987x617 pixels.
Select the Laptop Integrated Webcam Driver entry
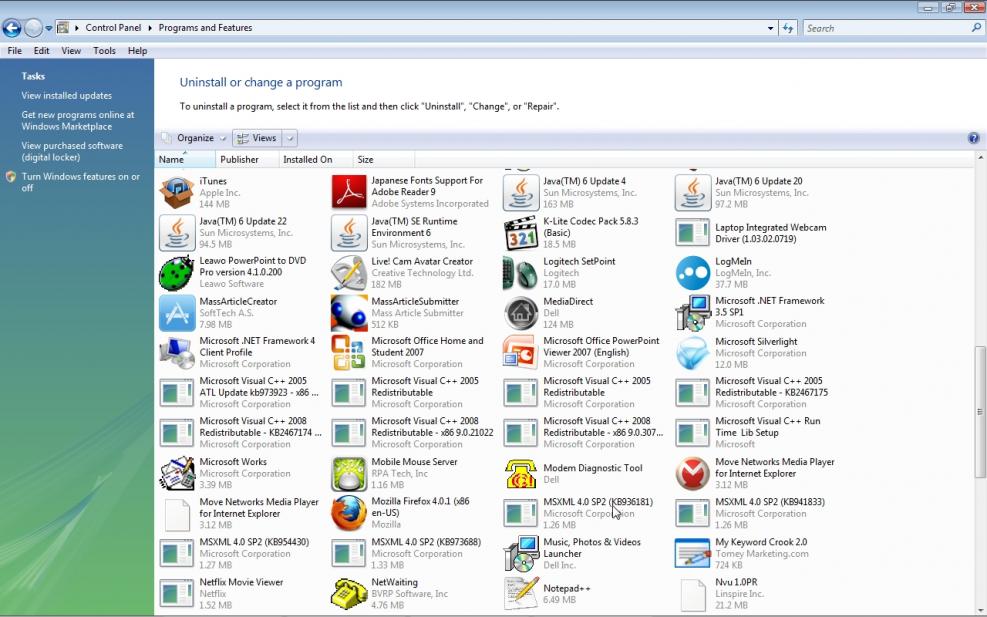[x=754, y=233]
